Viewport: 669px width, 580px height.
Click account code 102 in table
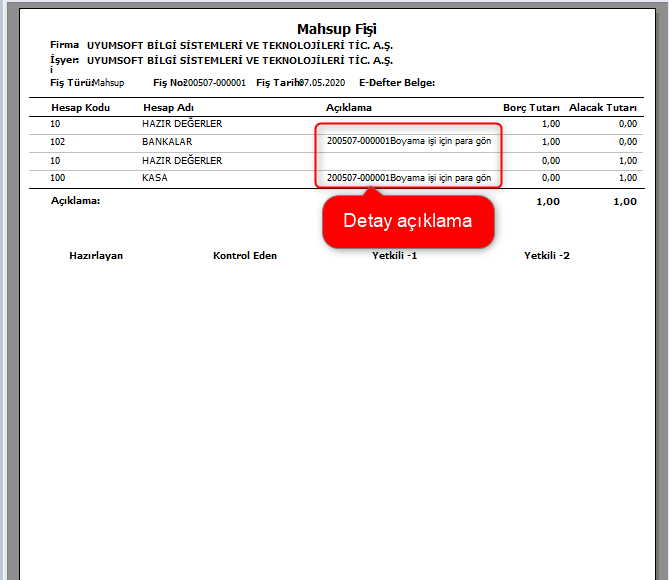pos(59,142)
